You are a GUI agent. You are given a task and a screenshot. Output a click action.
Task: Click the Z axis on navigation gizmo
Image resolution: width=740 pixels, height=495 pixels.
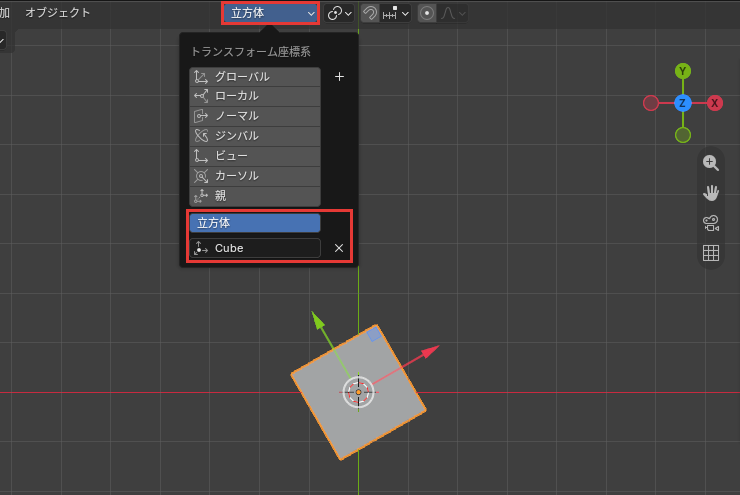(x=682, y=103)
